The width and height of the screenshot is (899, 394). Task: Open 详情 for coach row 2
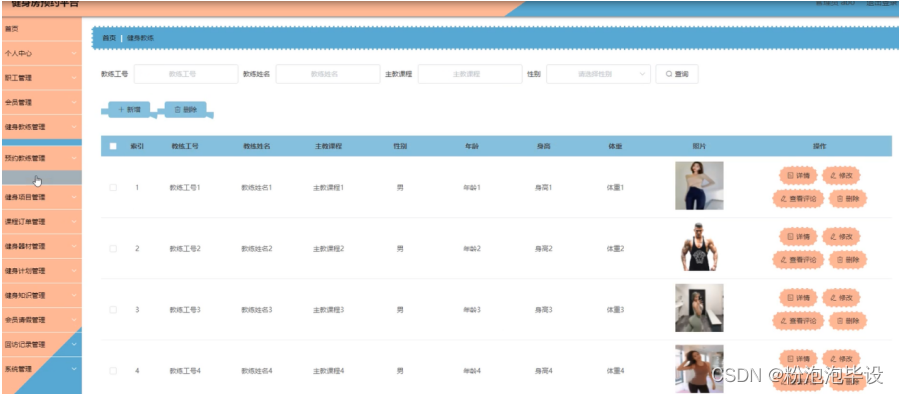798,236
